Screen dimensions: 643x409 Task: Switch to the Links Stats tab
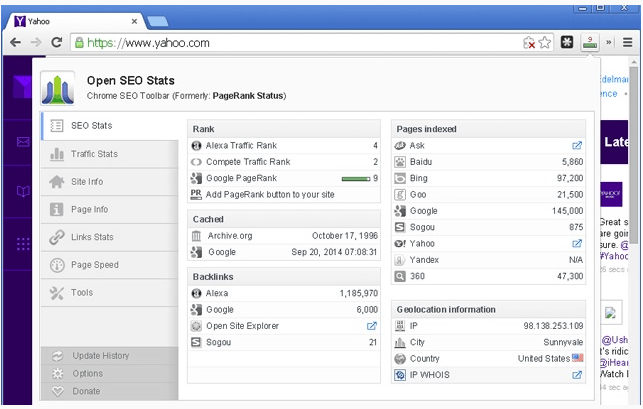tap(110, 237)
